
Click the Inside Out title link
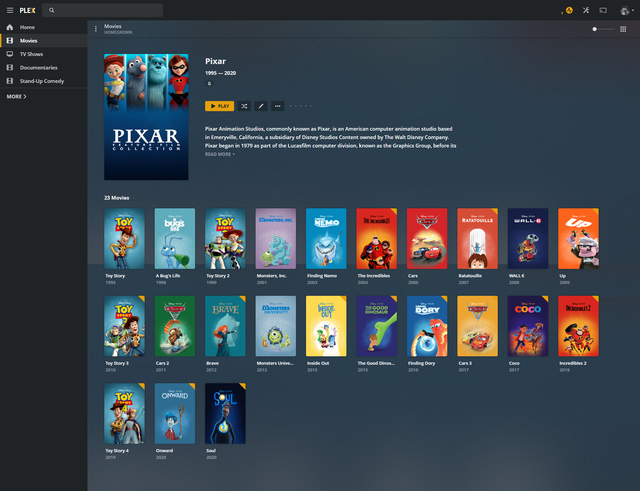tap(318, 363)
